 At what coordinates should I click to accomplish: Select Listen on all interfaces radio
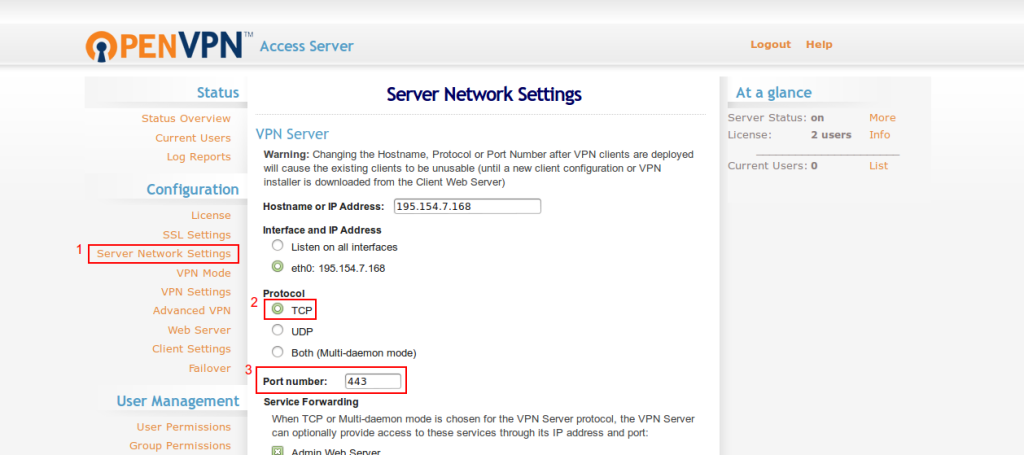[x=278, y=246]
